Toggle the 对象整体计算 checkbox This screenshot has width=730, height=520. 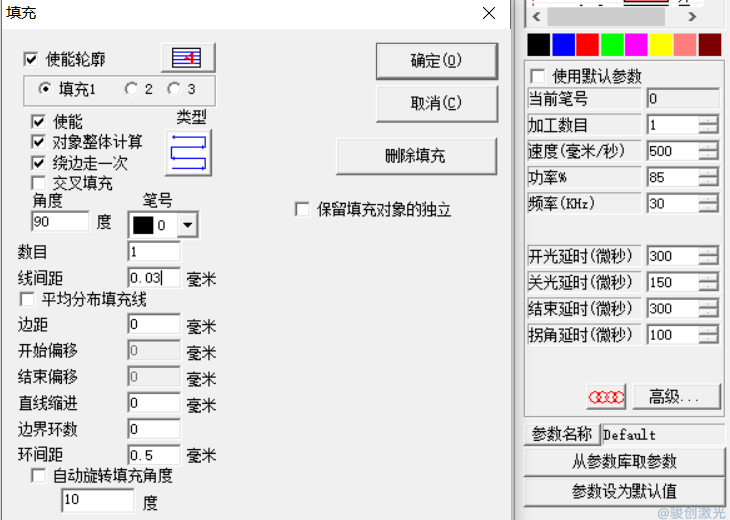point(39,142)
